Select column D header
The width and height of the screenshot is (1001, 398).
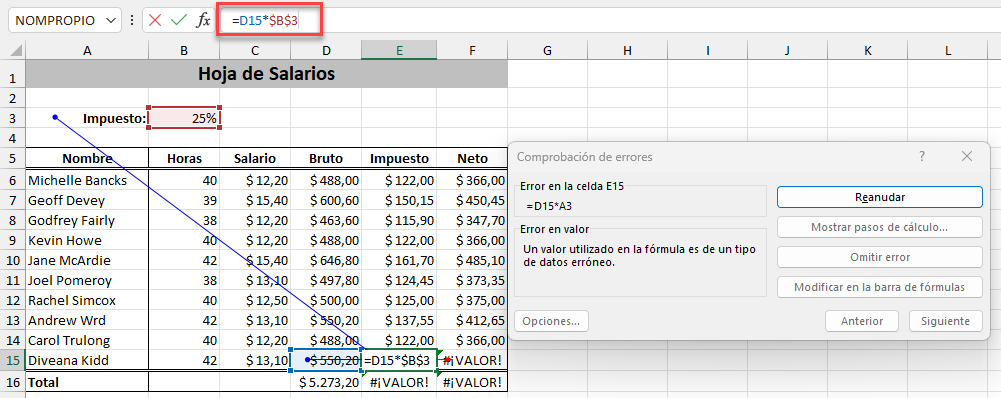pos(326,50)
